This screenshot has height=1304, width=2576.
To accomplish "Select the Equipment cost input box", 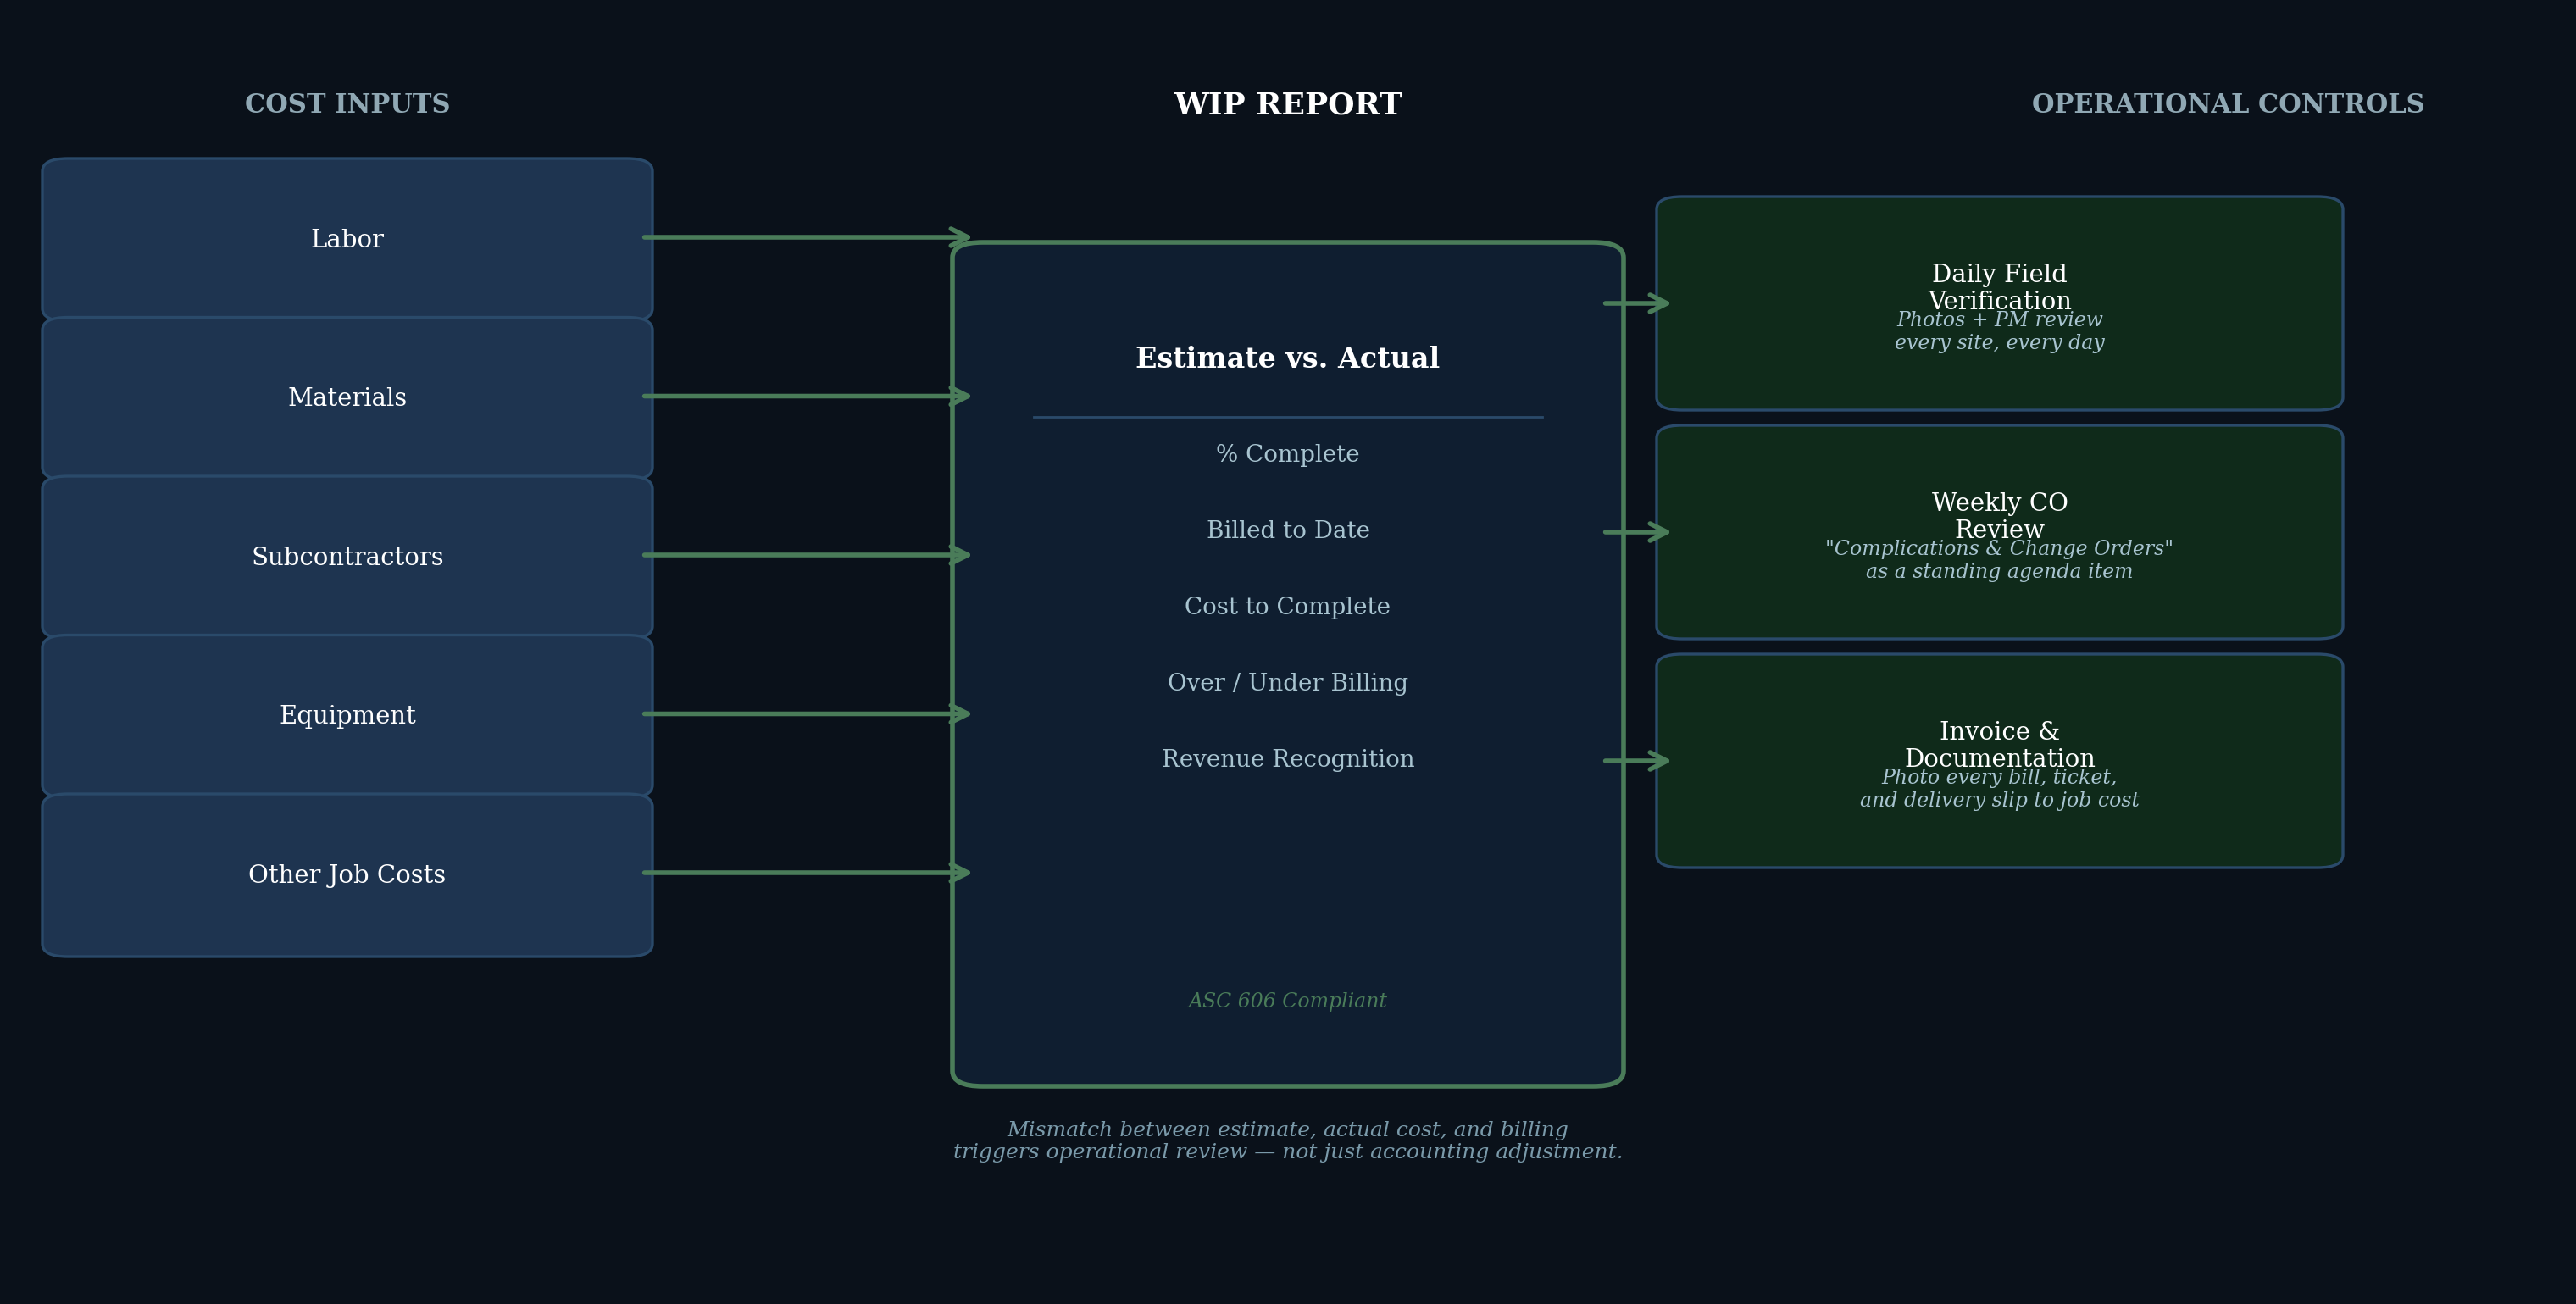I will (347, 715).
